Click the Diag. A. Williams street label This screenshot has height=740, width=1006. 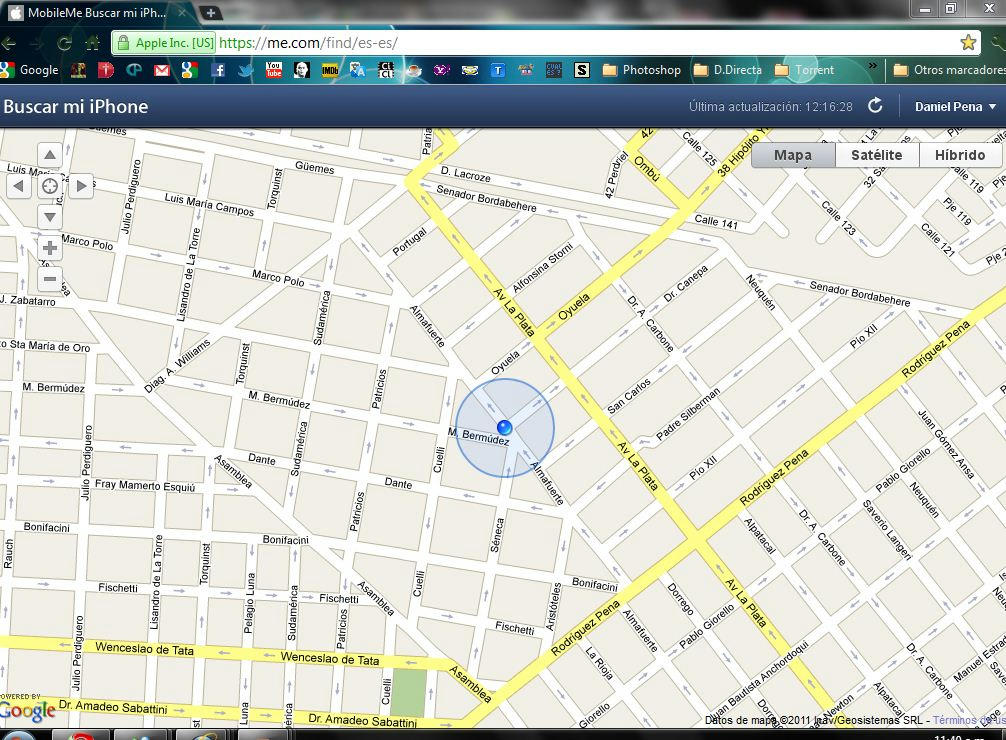click(177, 366)
